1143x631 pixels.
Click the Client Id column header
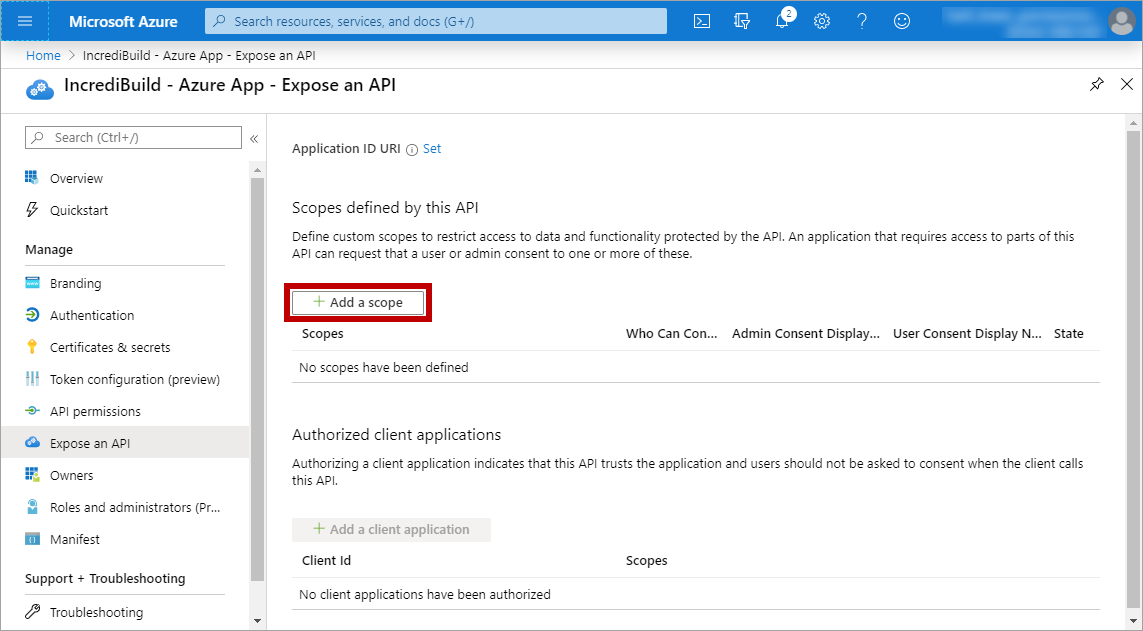(x=327, y=560)
